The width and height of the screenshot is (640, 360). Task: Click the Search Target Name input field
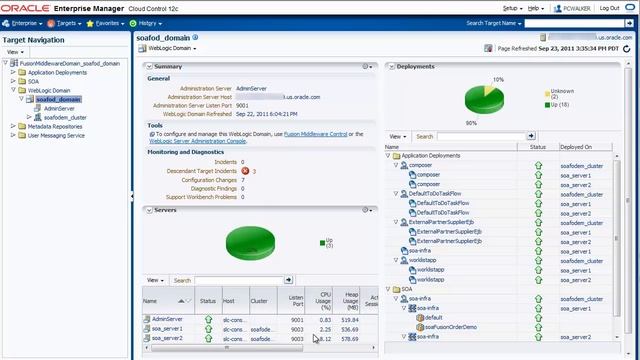pyautogui.click(x=574, y=24)
